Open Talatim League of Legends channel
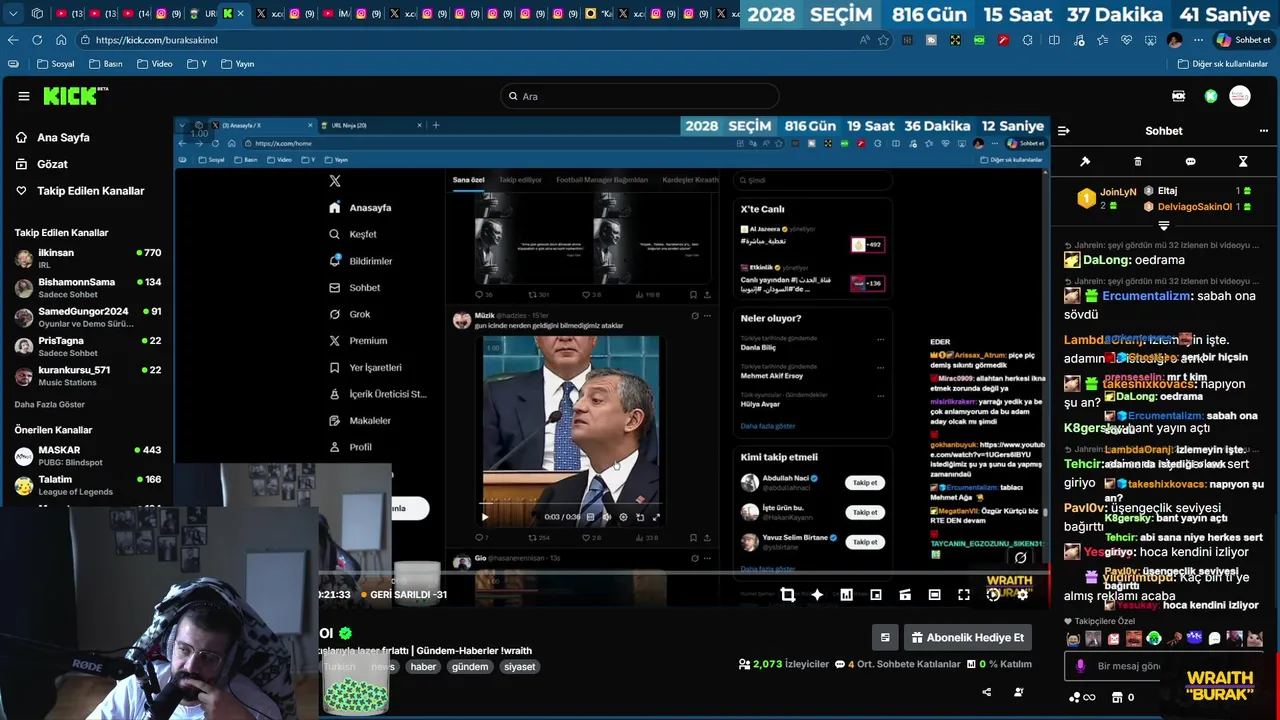The height and width of the screenshot is (720, 1280). pyautogui.click(x=88, y=486)
